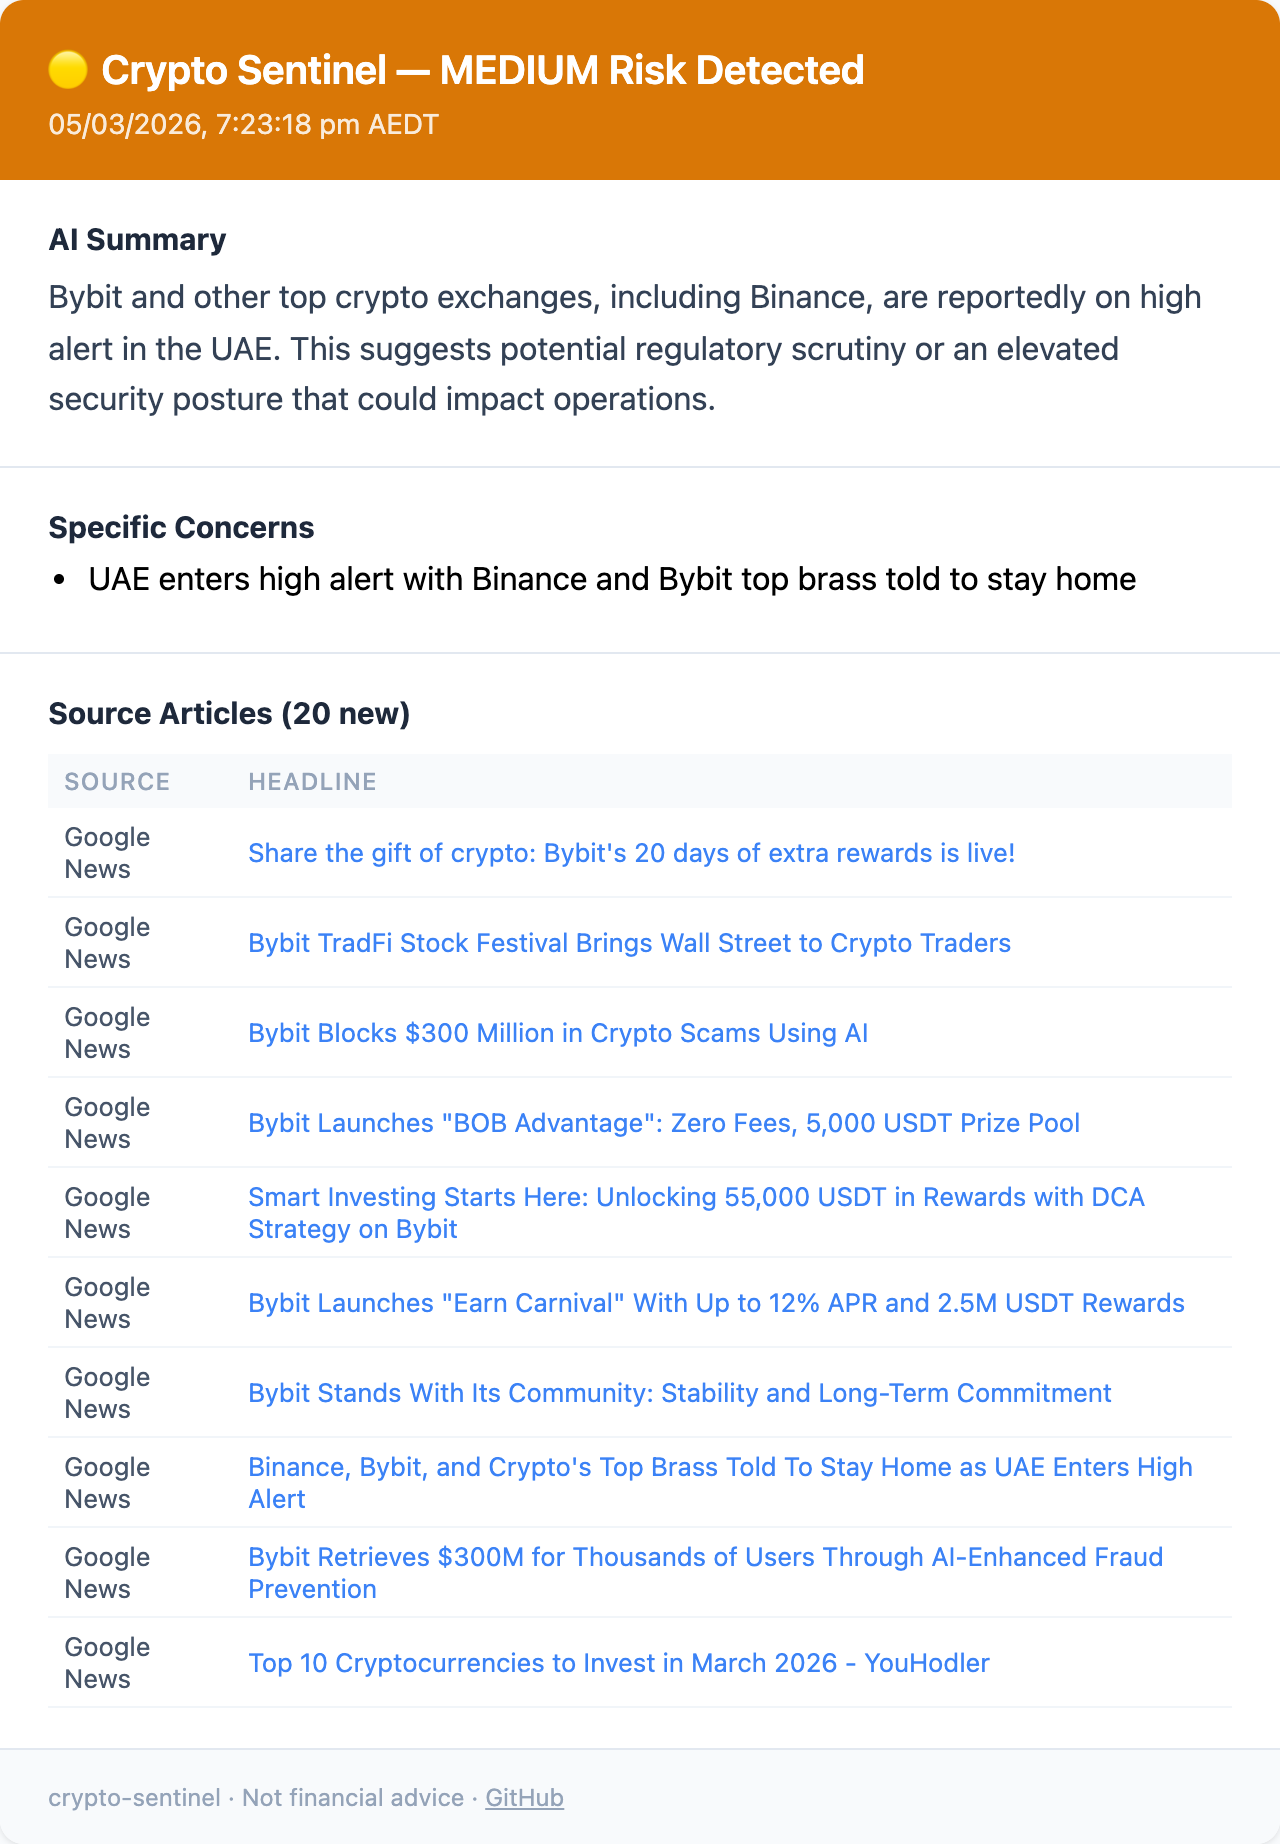This screenshot has width=1280, height=1844.
Task: Click the UAE high alert bullet concern
Action: pos(612,579)
